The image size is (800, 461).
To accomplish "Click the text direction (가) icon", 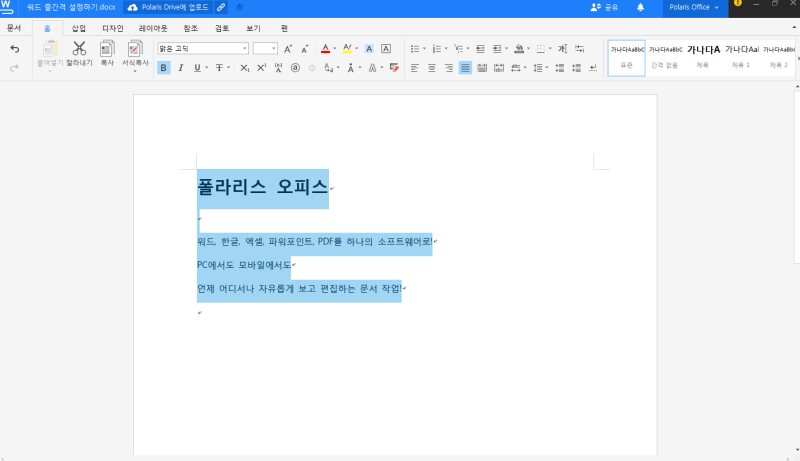I will (x=562, y=49).
